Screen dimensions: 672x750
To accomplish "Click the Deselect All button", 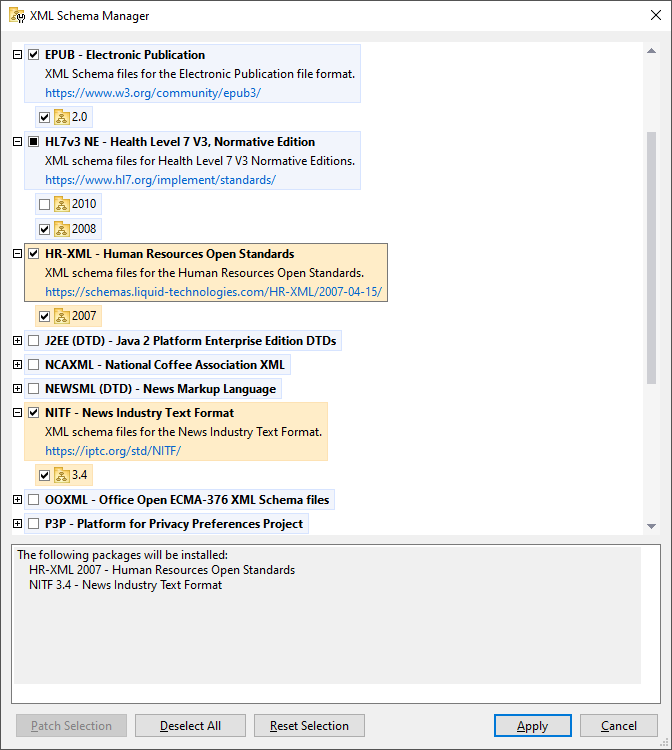I will point(190,726).
